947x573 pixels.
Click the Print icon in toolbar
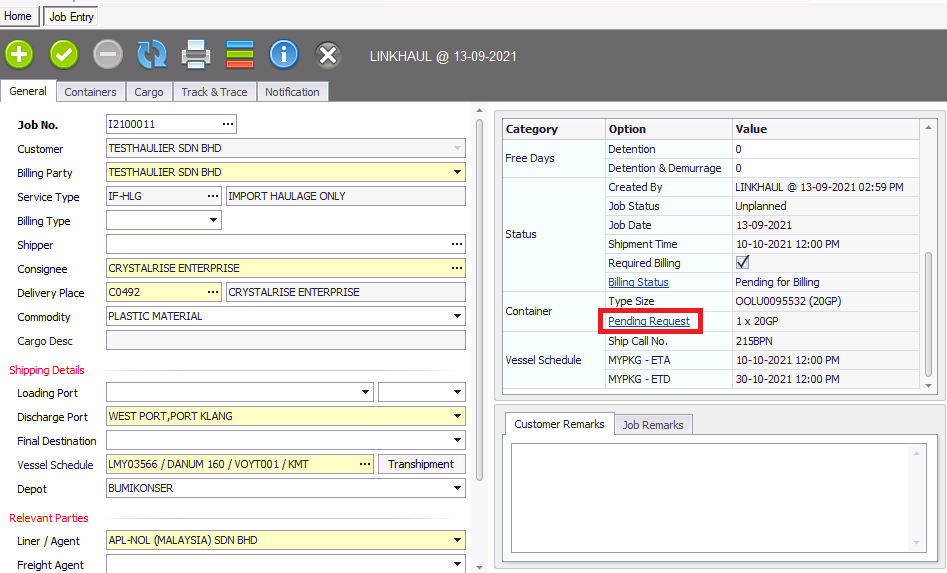(x=196, y=54)
